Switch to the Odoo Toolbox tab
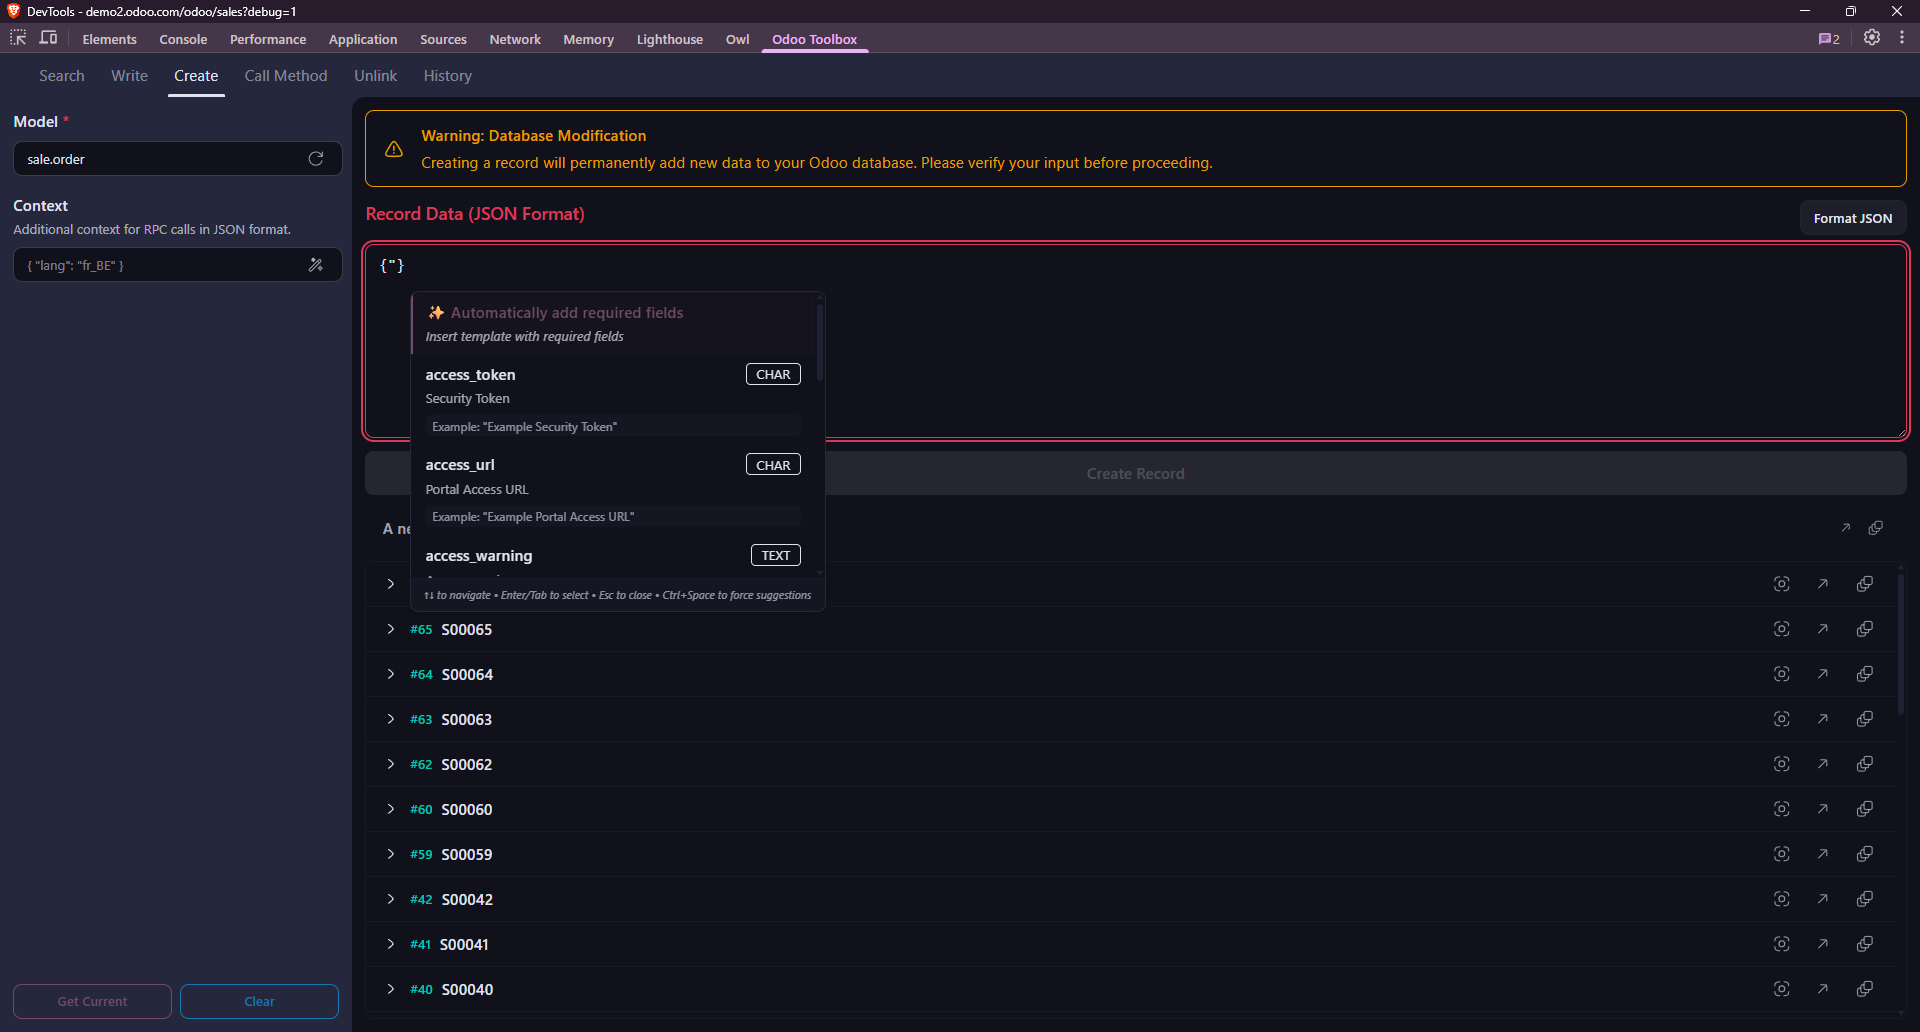Image resolution: width=1920 pixels, height=1032 pixels. coord(814,39)
